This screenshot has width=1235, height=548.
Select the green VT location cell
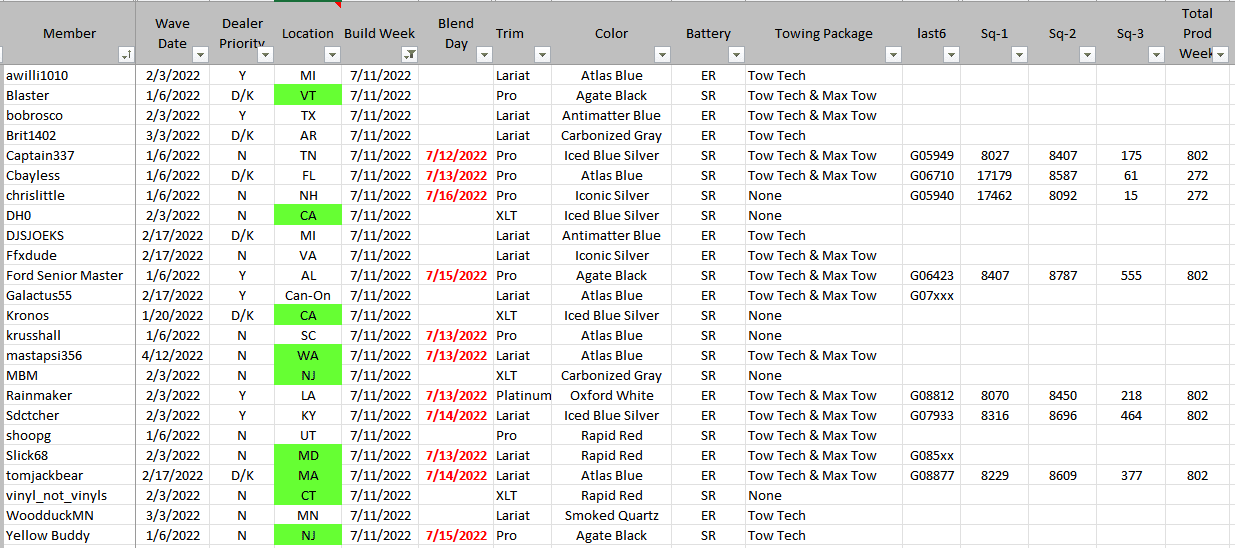coord(308,96)
